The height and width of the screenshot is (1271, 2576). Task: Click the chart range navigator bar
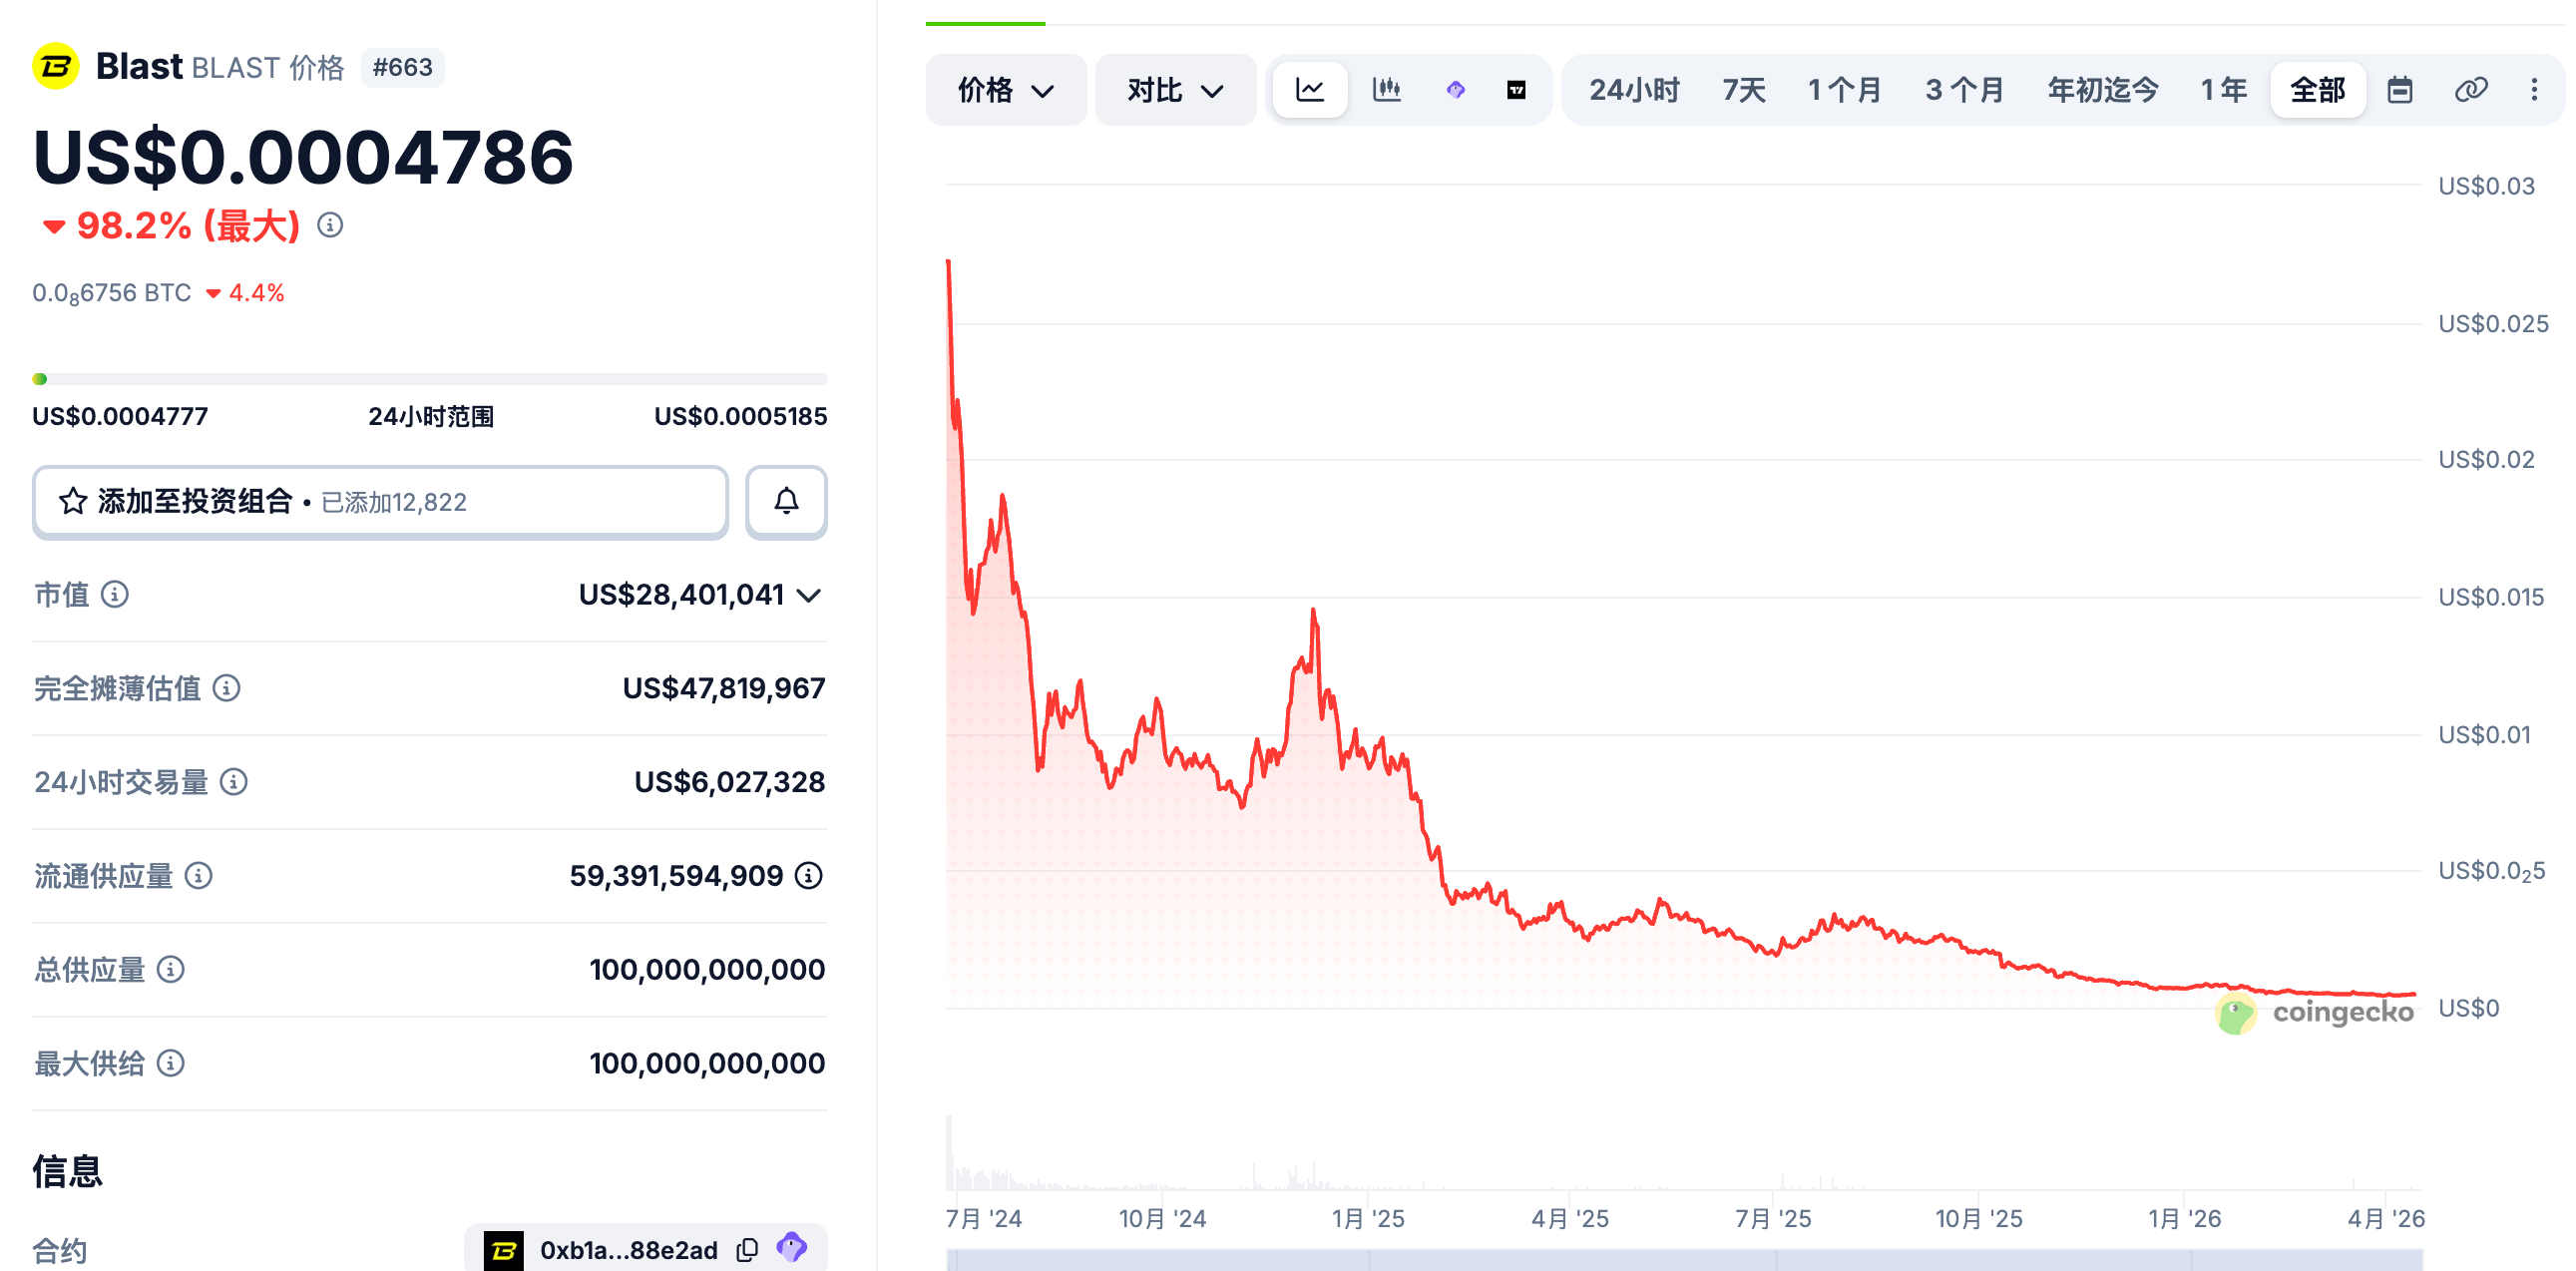1684,1259
